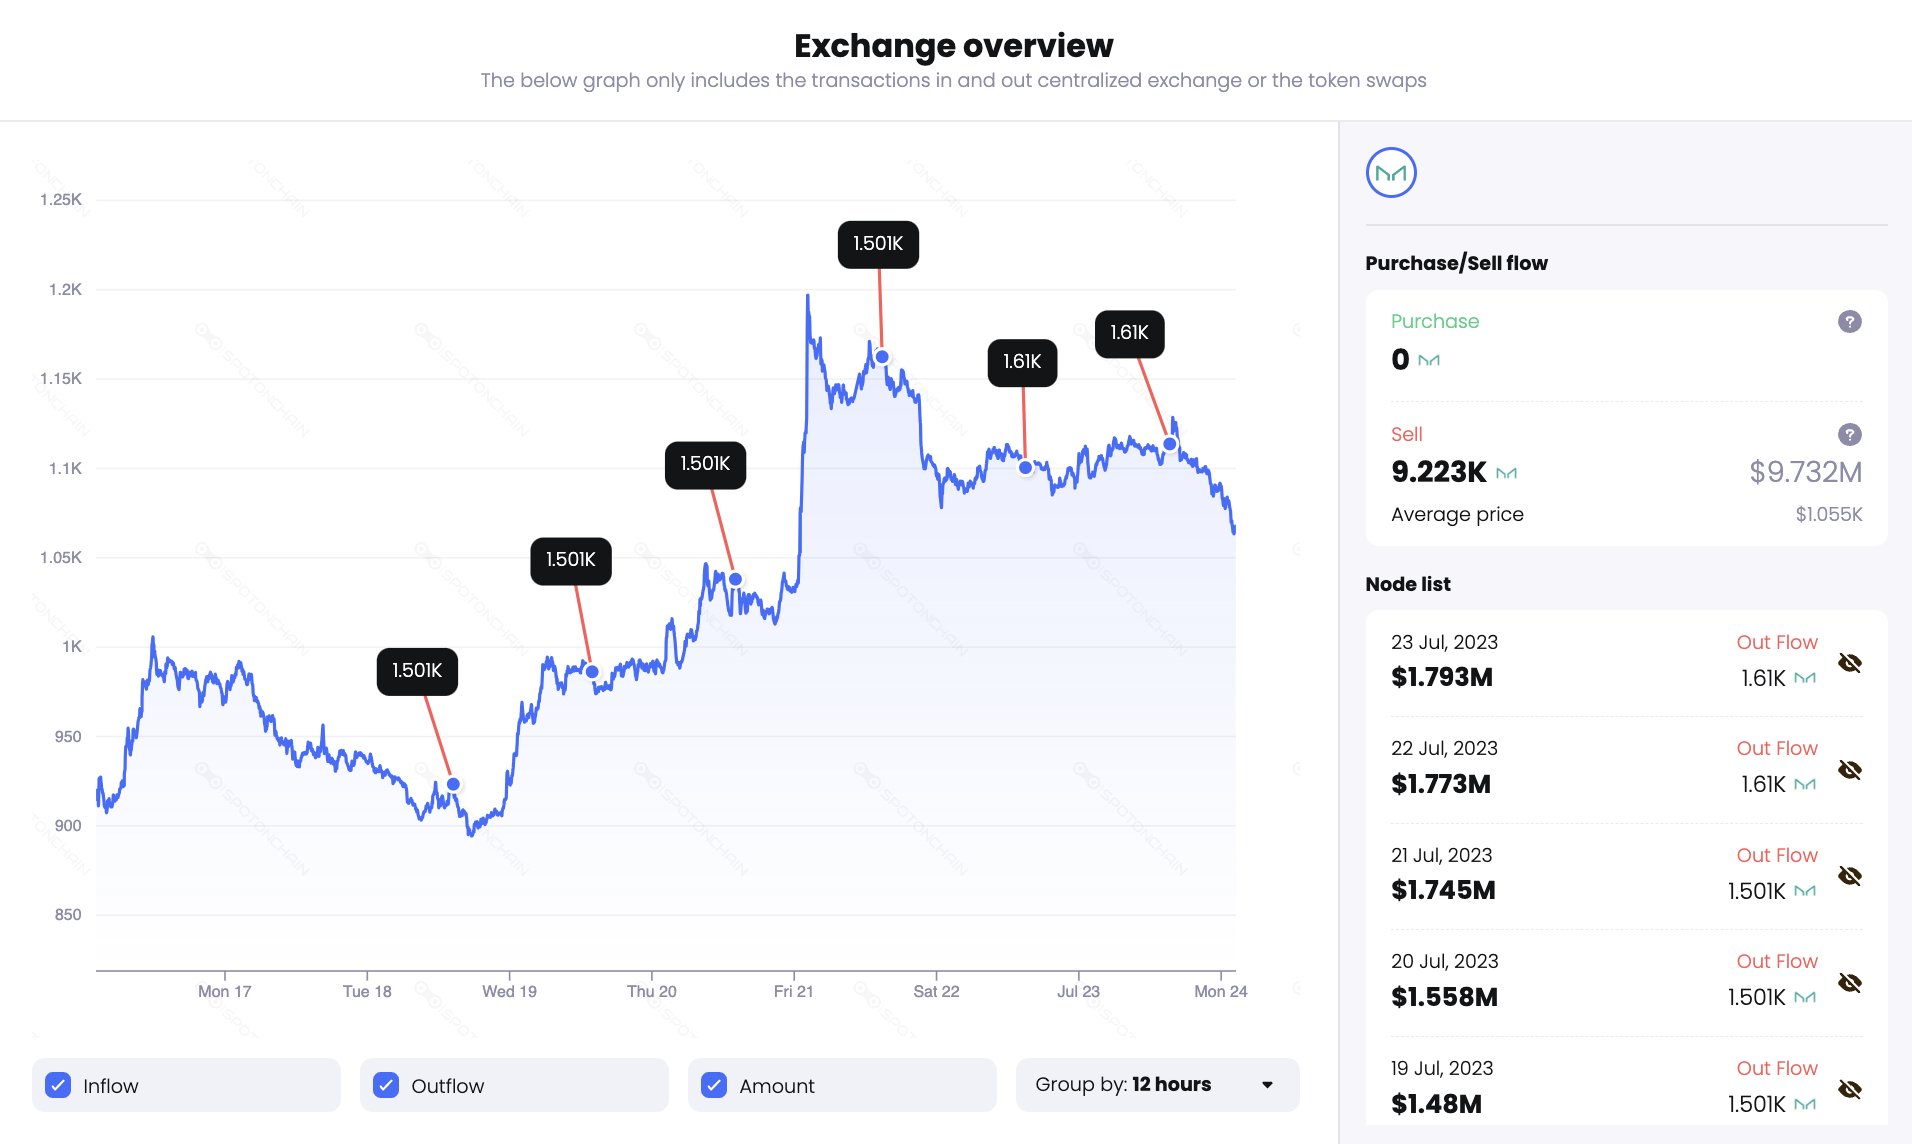Click the $1.745M node value
Image resolution: width=1912 pixels, height=1144 pixels.
pos(1443,890)
